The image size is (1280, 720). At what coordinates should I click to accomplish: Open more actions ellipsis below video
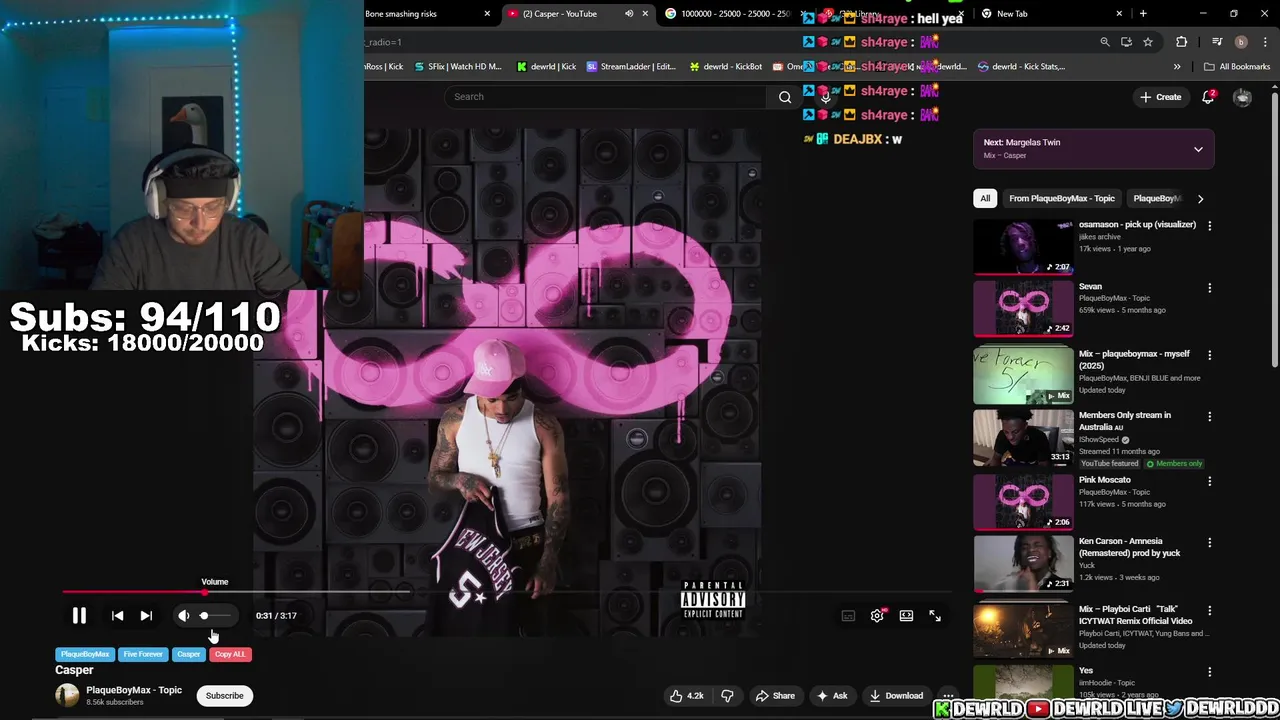(948, 696)
